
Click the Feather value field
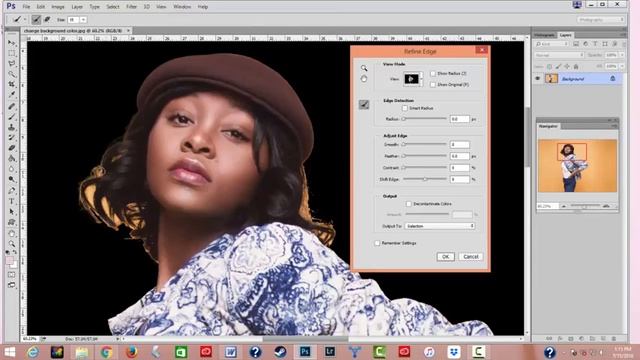[x=460, y=156]
